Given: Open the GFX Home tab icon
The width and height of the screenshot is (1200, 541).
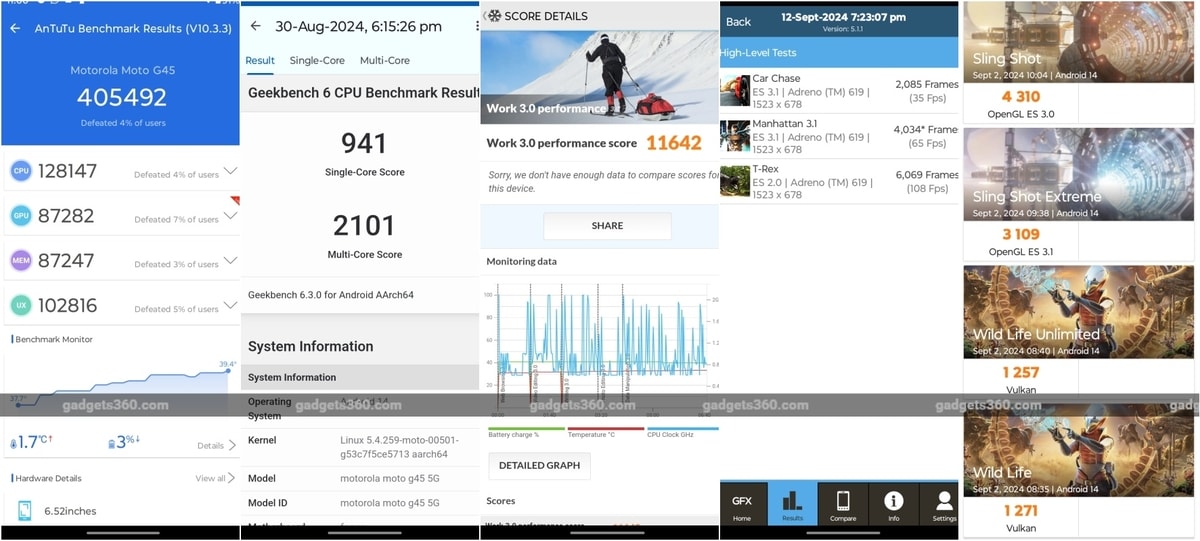Looking at the screenshot, I should 742,506.
